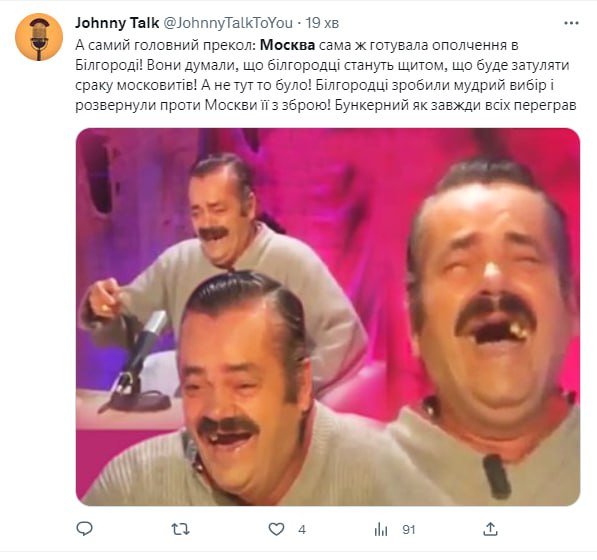Click the share upload arrow icon
Viewport: 597px width, 560px height.
[x=490, y=529]
